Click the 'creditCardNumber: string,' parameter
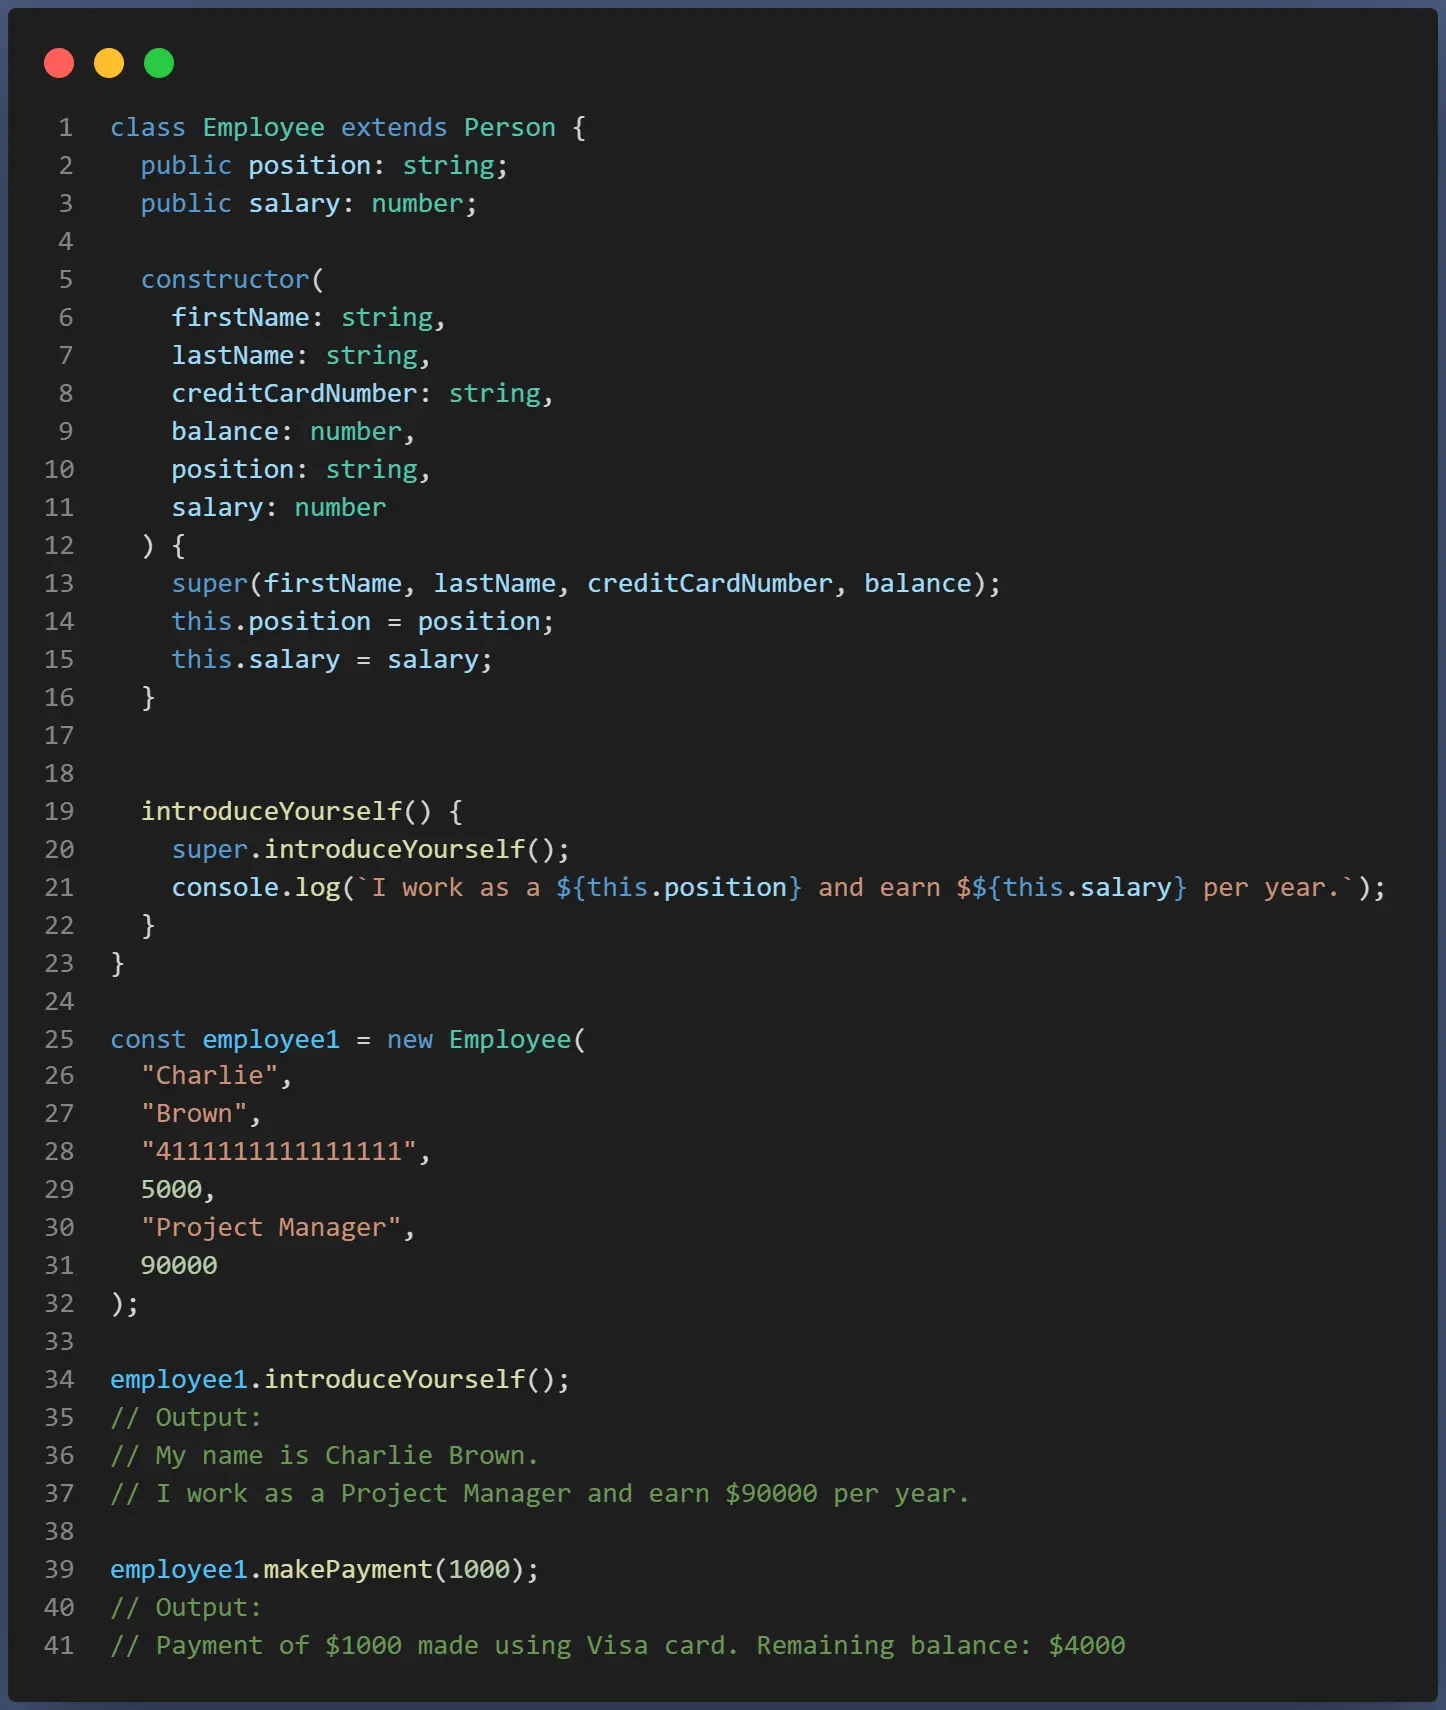Screen dimensions: 1446x1710 [x=362, y=394]
